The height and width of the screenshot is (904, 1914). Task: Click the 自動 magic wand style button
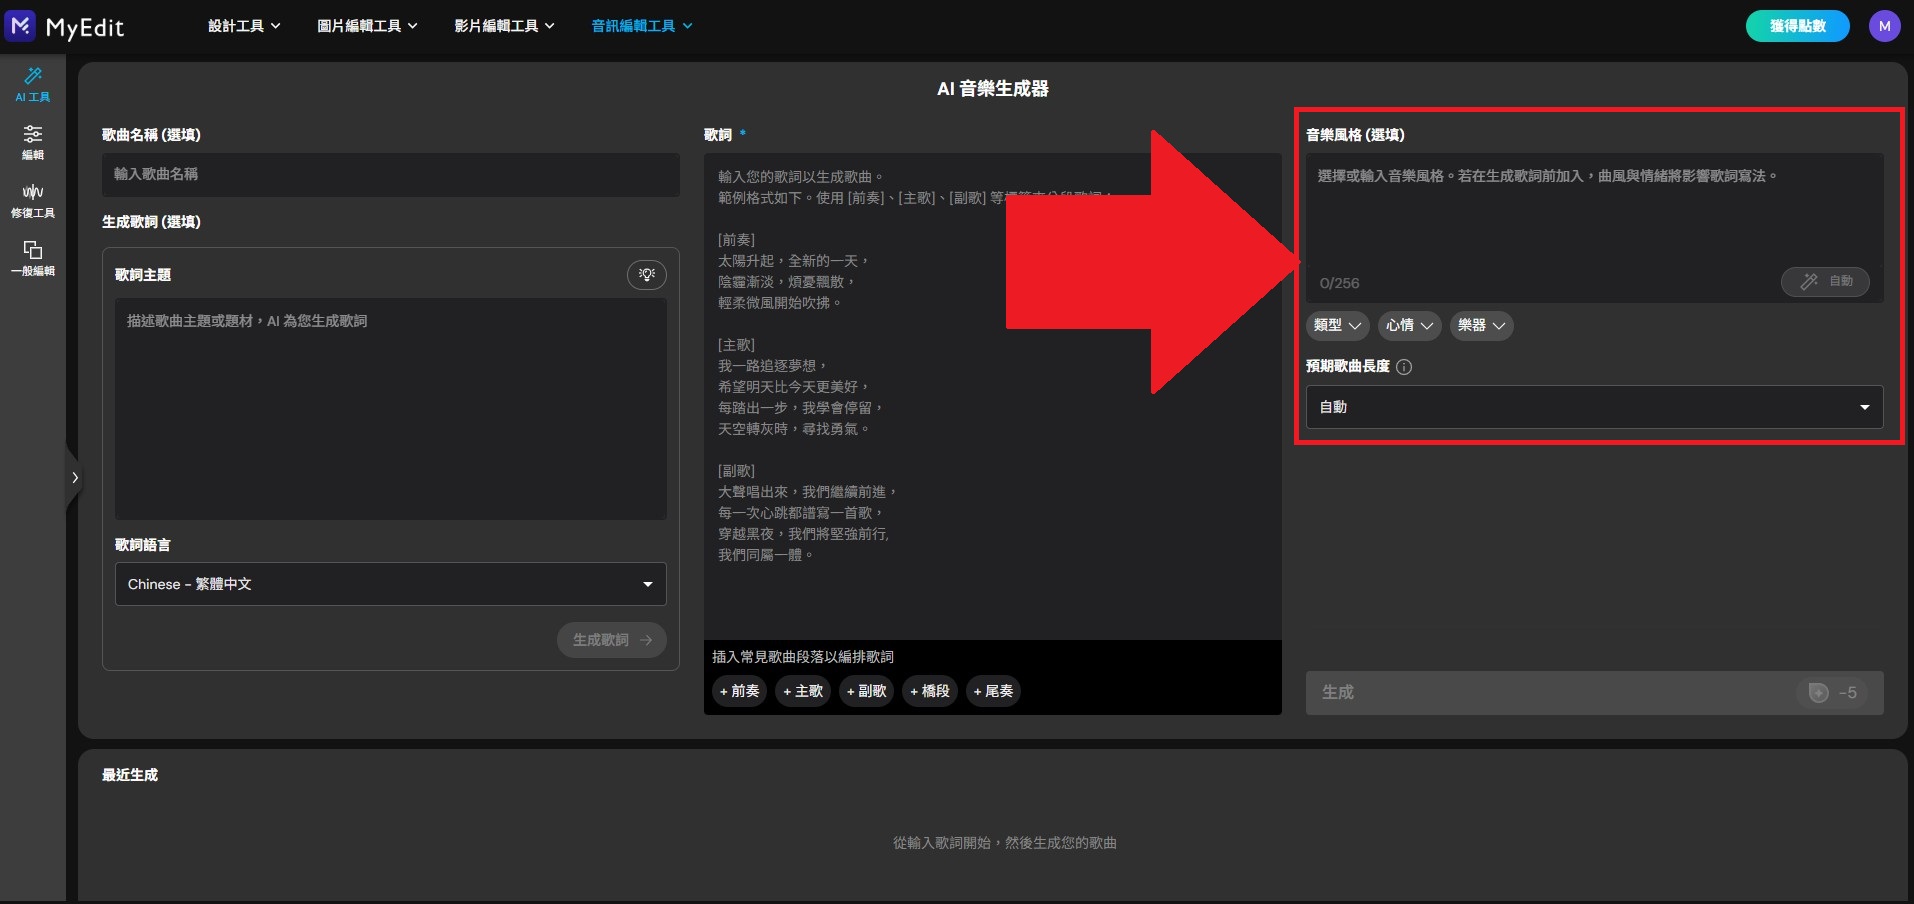[x=1825, y=282]
